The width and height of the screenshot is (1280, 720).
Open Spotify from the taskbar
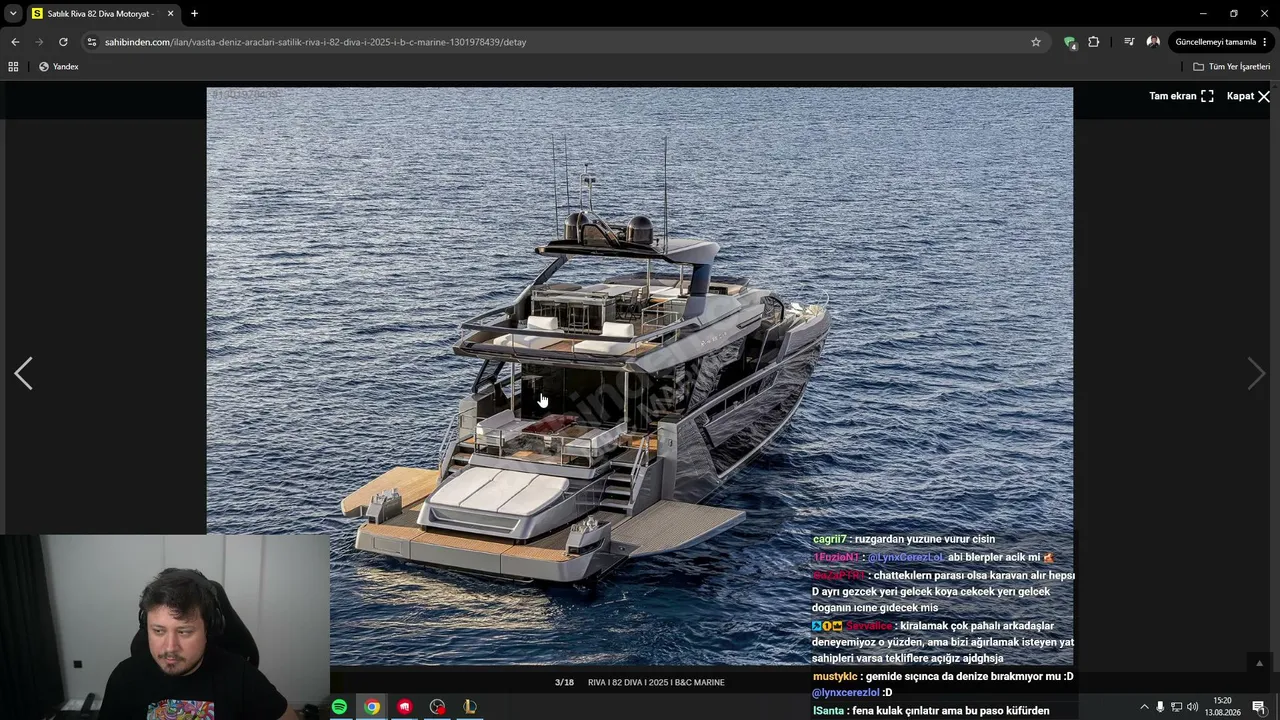(x=339, y=707)
